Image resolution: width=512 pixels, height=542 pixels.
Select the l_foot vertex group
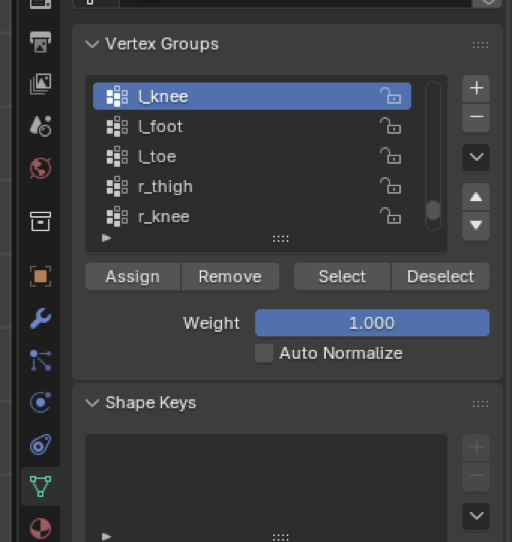click(252, 126)
